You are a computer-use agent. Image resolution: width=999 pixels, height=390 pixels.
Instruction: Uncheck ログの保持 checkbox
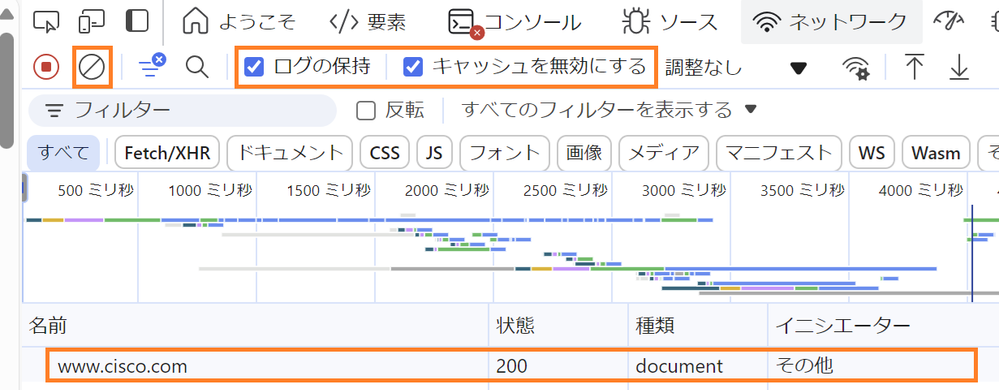pos(254,66)
